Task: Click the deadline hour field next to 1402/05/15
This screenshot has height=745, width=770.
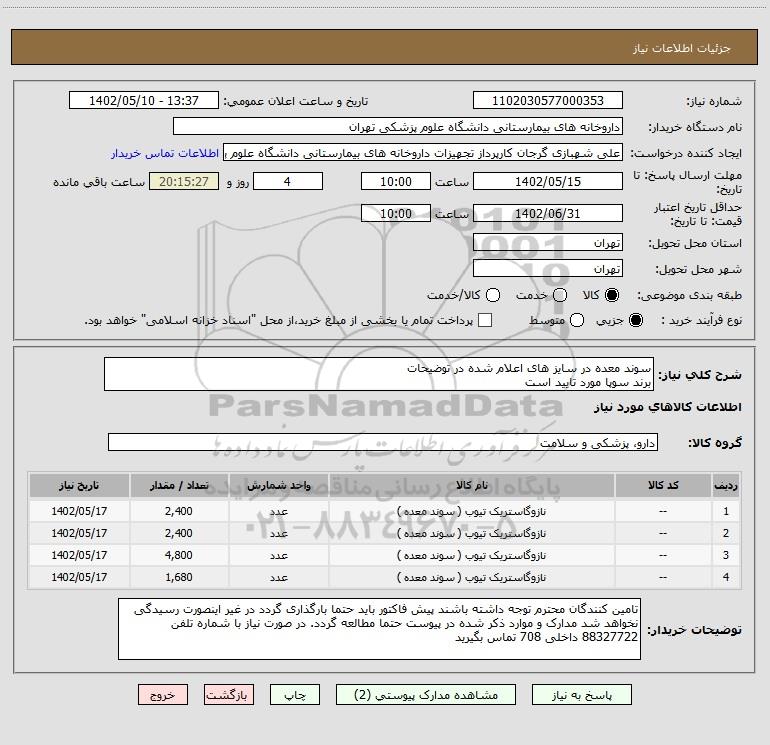Action: [x=396, y=181]
